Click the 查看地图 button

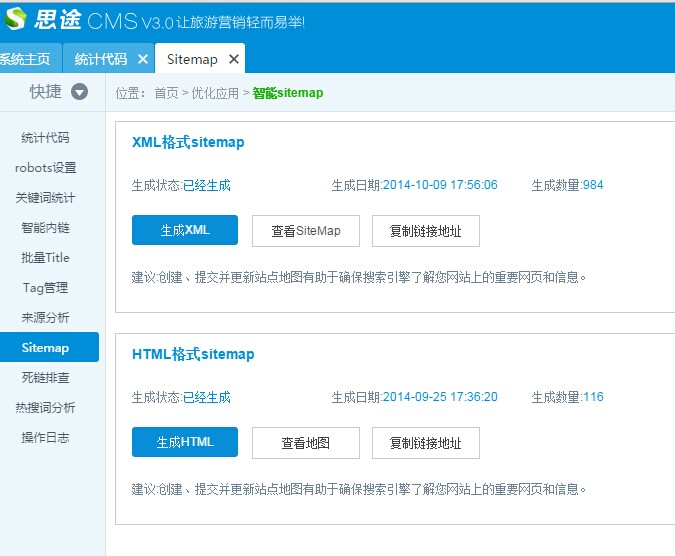pos(306,442)
